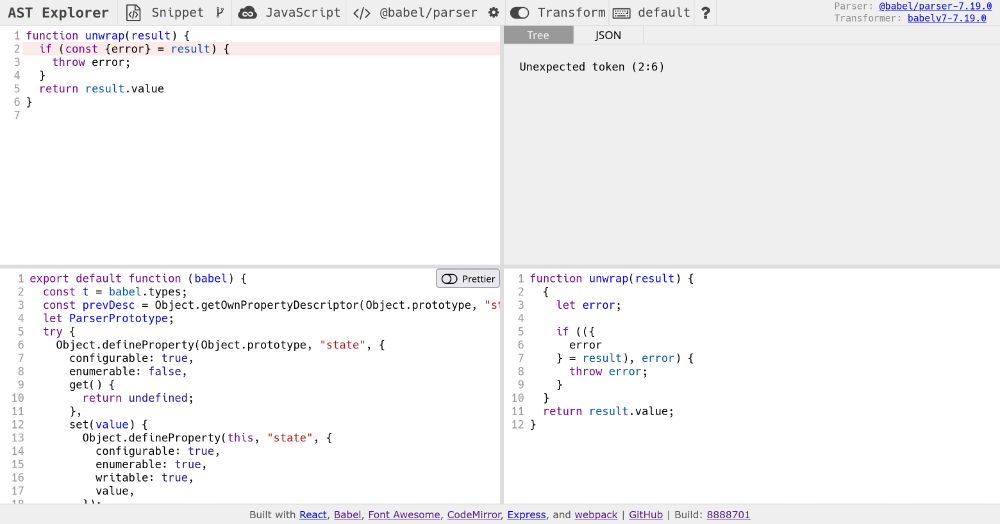
Task: Click 'return result.value' in top editor
Action: pos(101,89)
